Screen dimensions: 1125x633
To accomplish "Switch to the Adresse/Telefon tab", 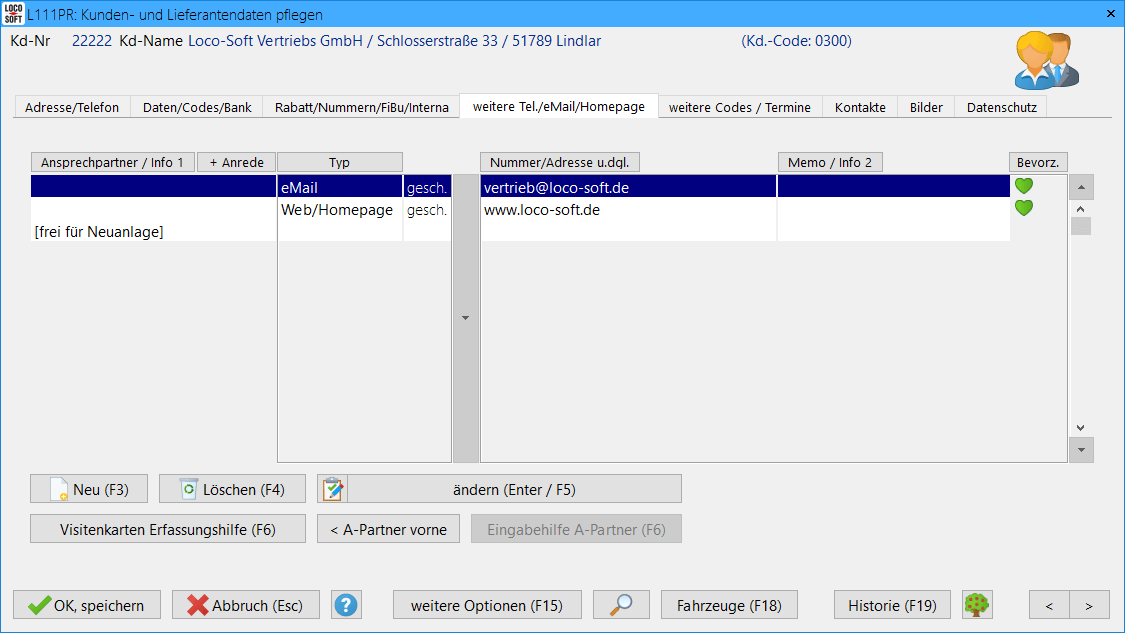I will 72,107.
